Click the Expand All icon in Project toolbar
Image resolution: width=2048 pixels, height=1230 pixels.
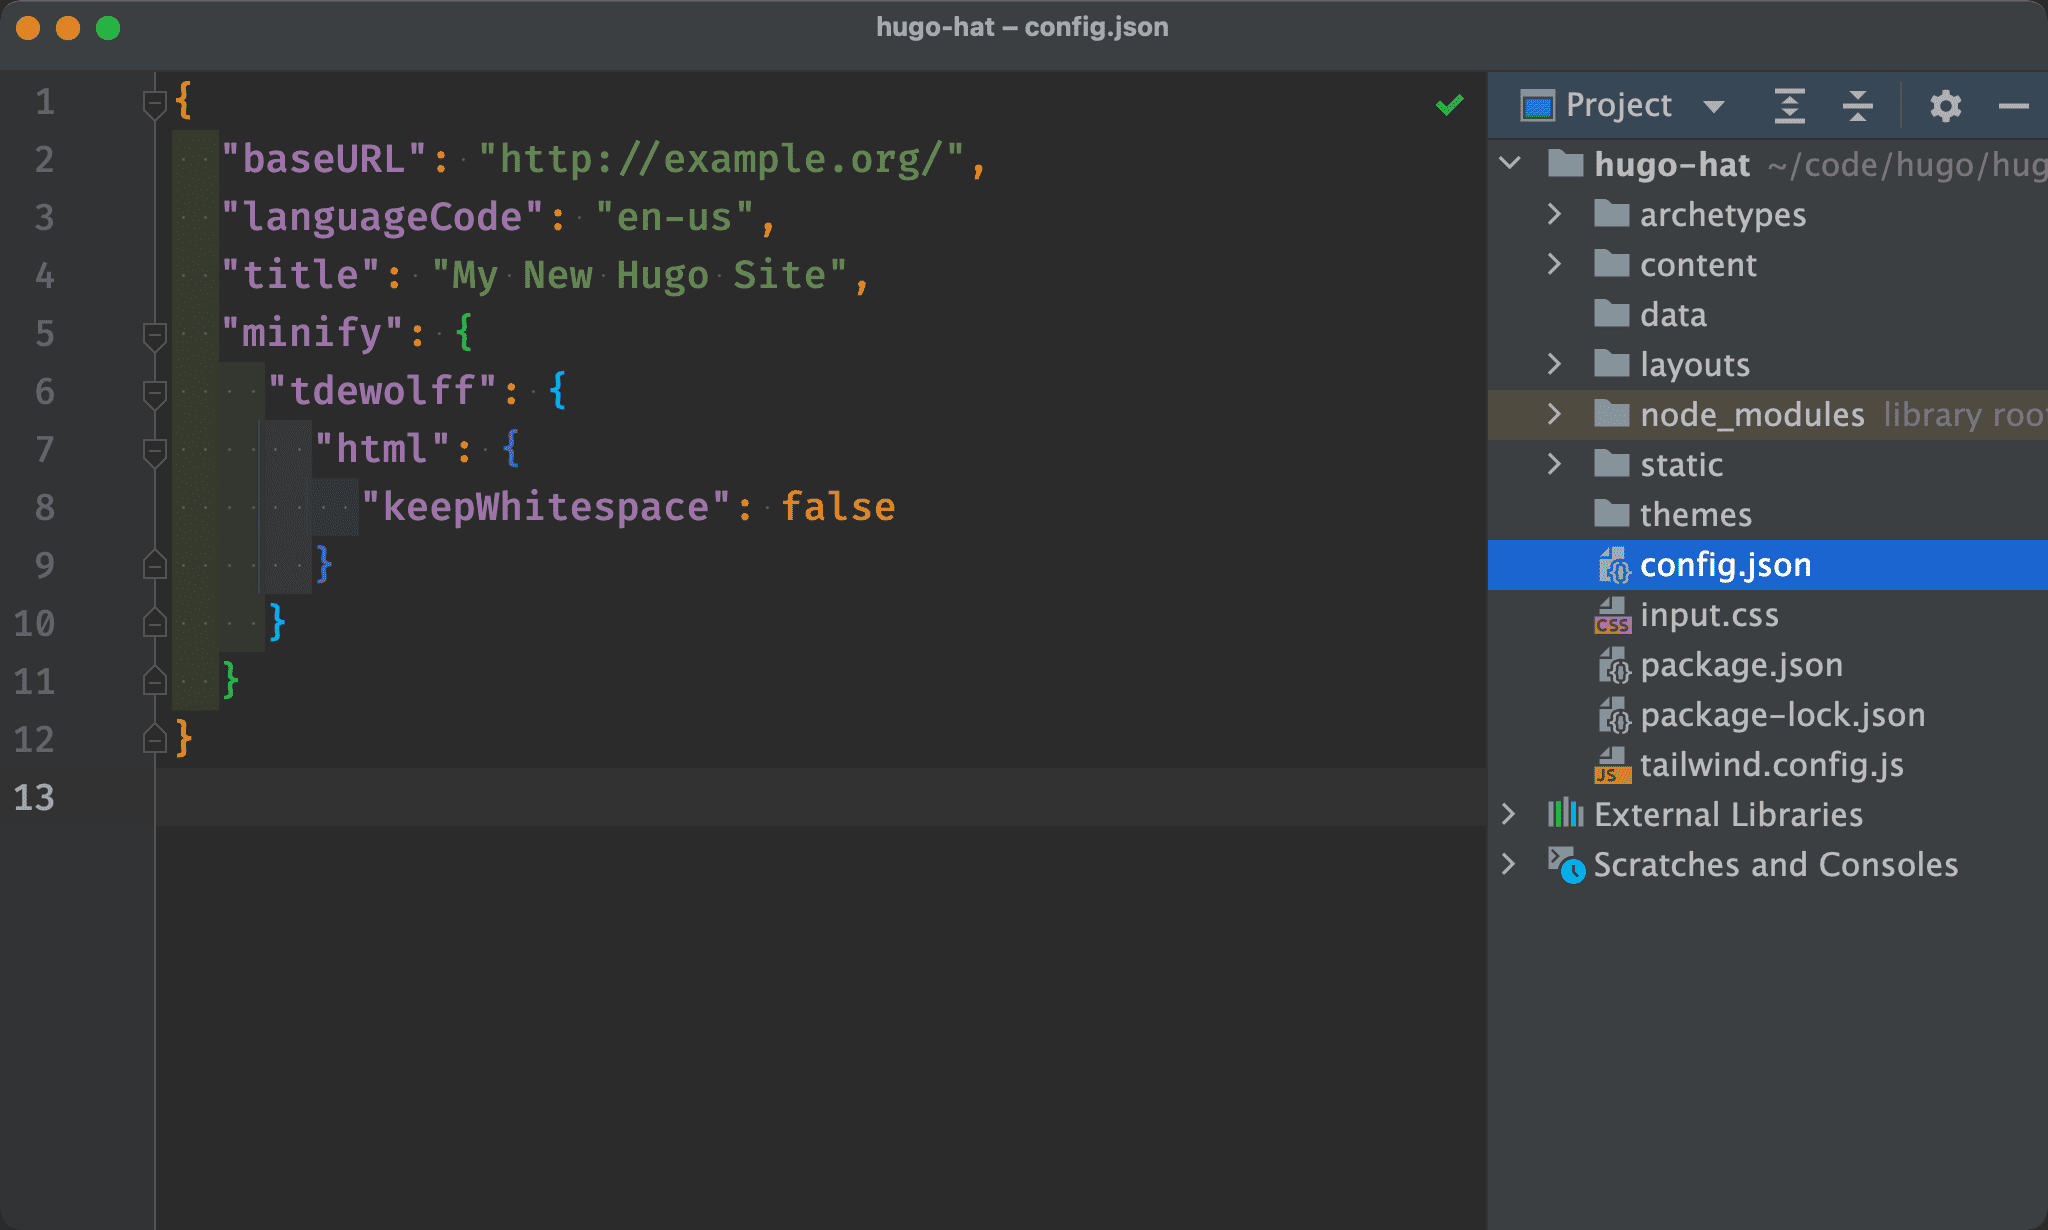(1789, 105)
